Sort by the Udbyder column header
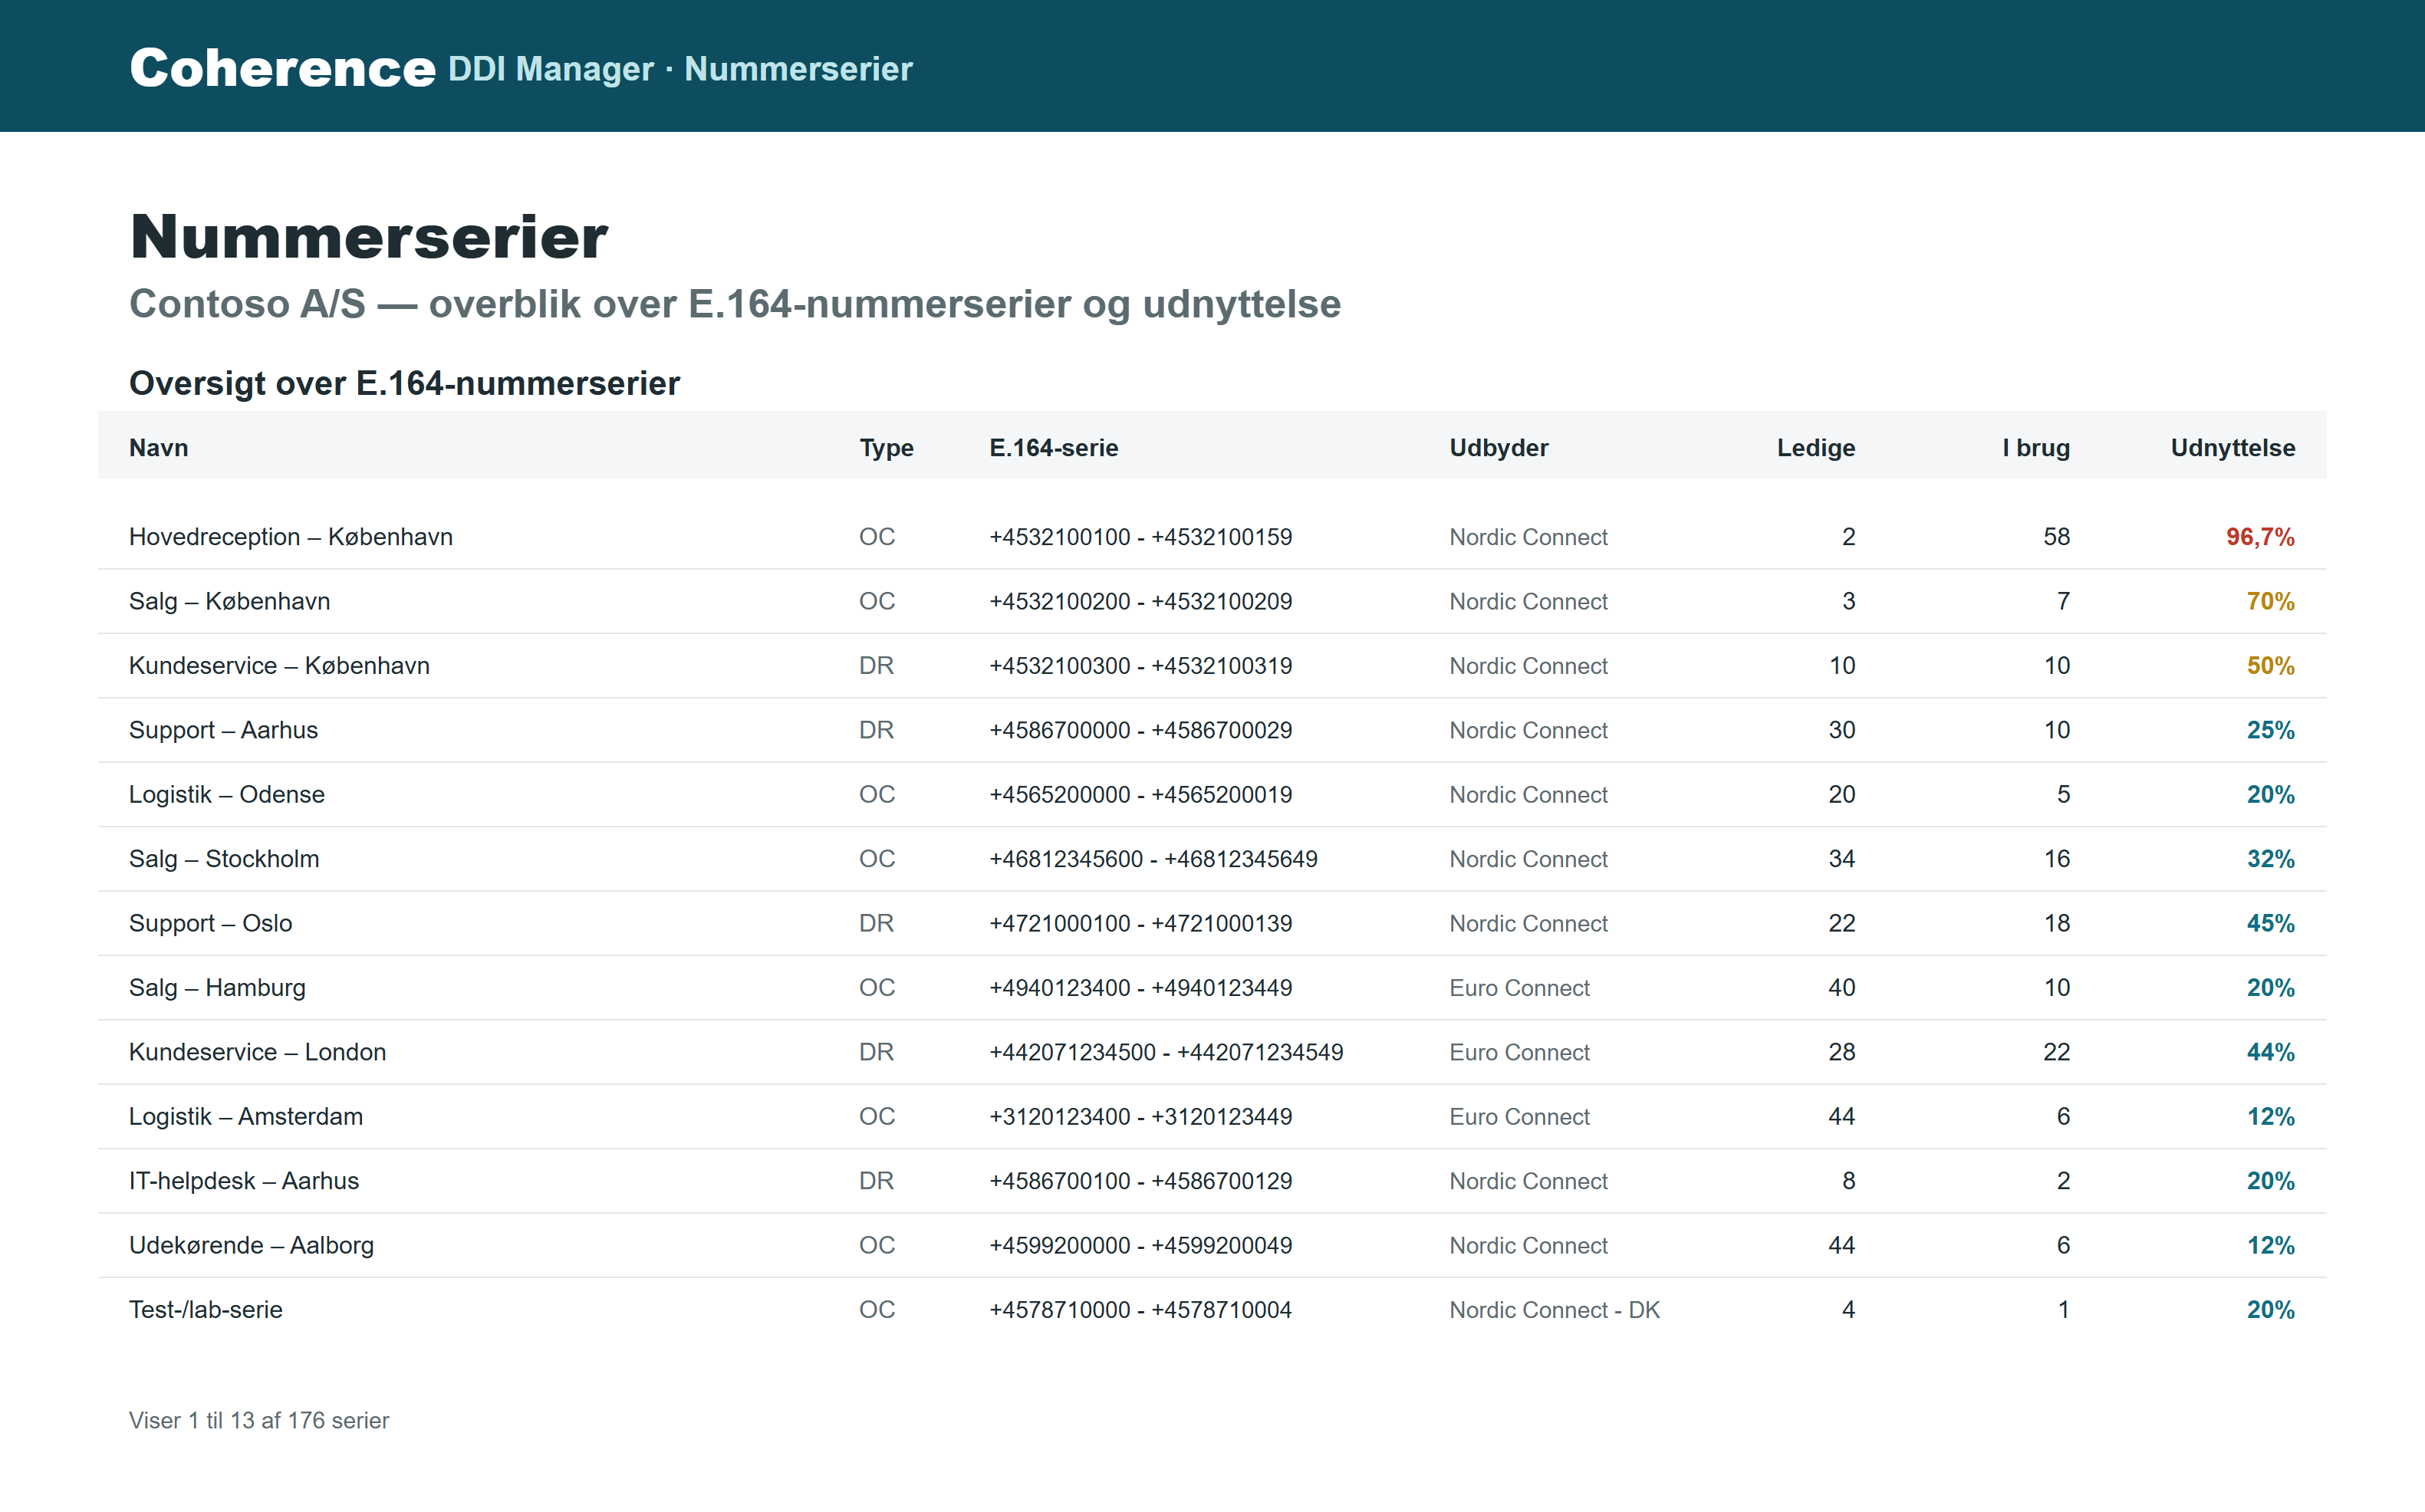This screenshot has width=2425, height=1512. (1499, 447)
